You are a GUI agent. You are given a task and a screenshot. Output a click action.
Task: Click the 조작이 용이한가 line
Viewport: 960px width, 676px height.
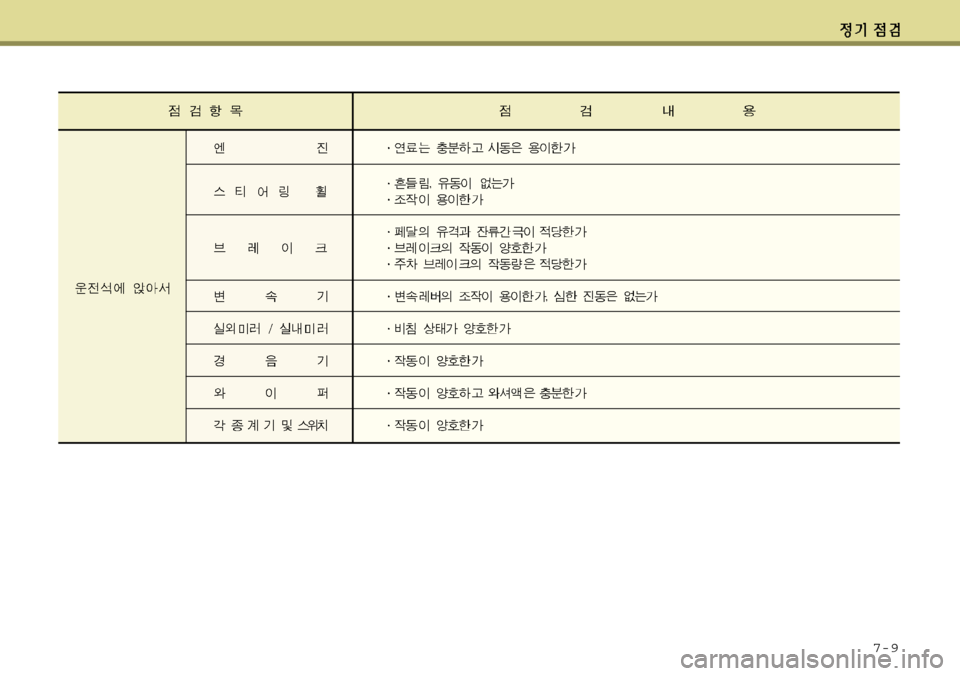click(x=435, y=200)
